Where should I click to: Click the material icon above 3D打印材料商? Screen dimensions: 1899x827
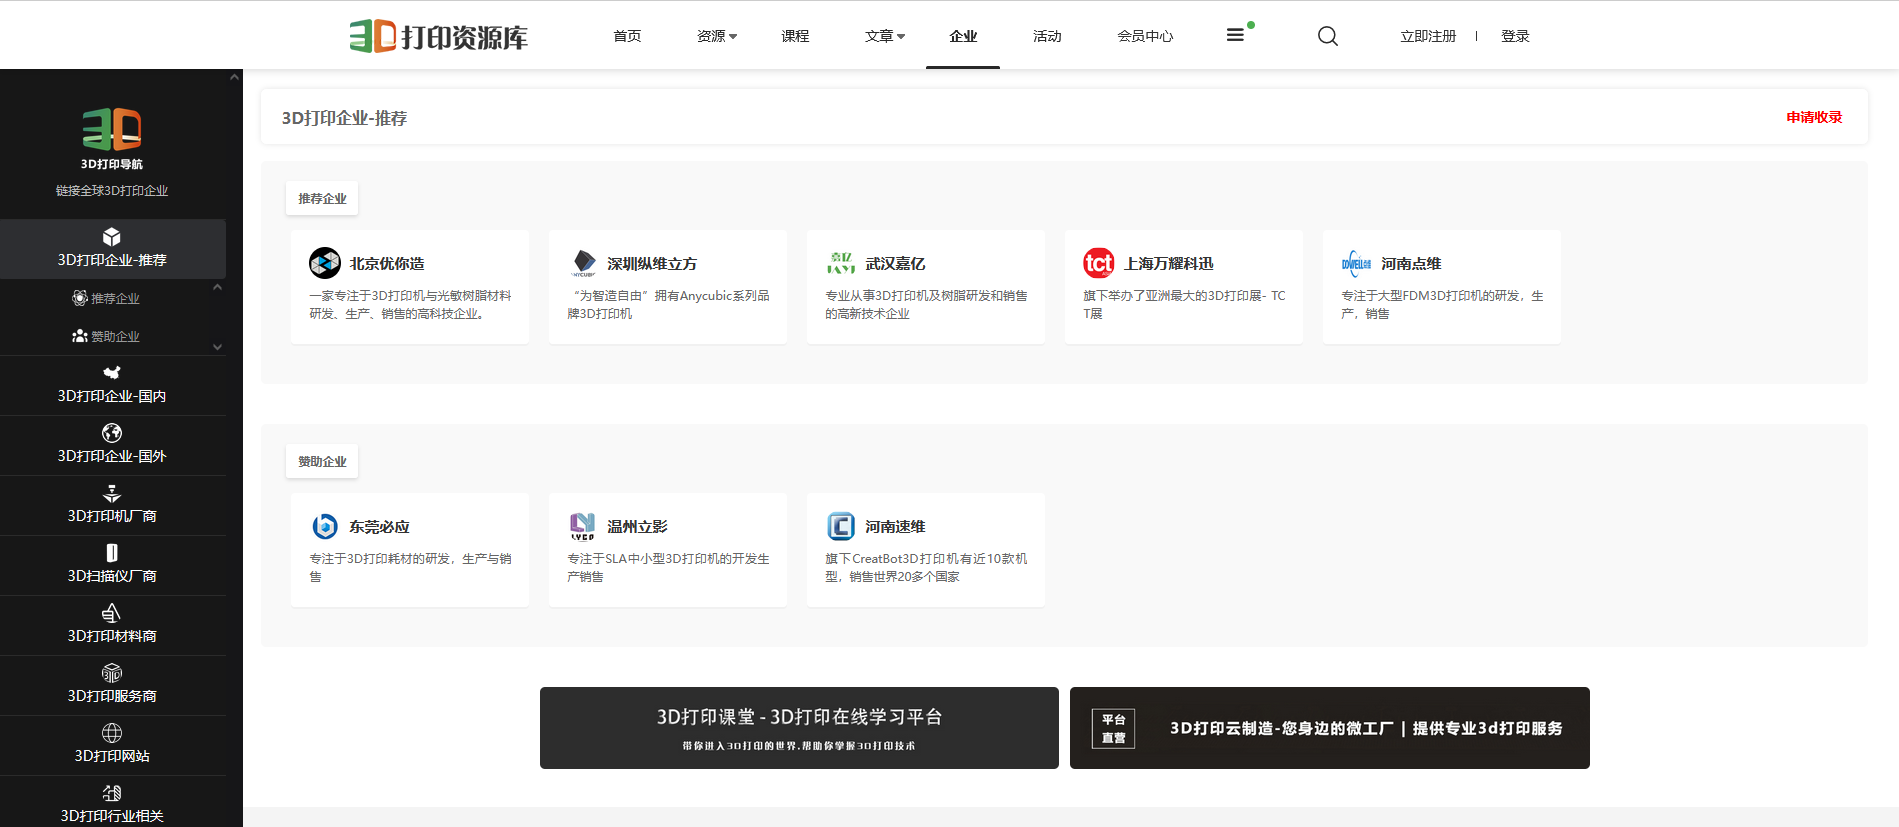point(112,613)
